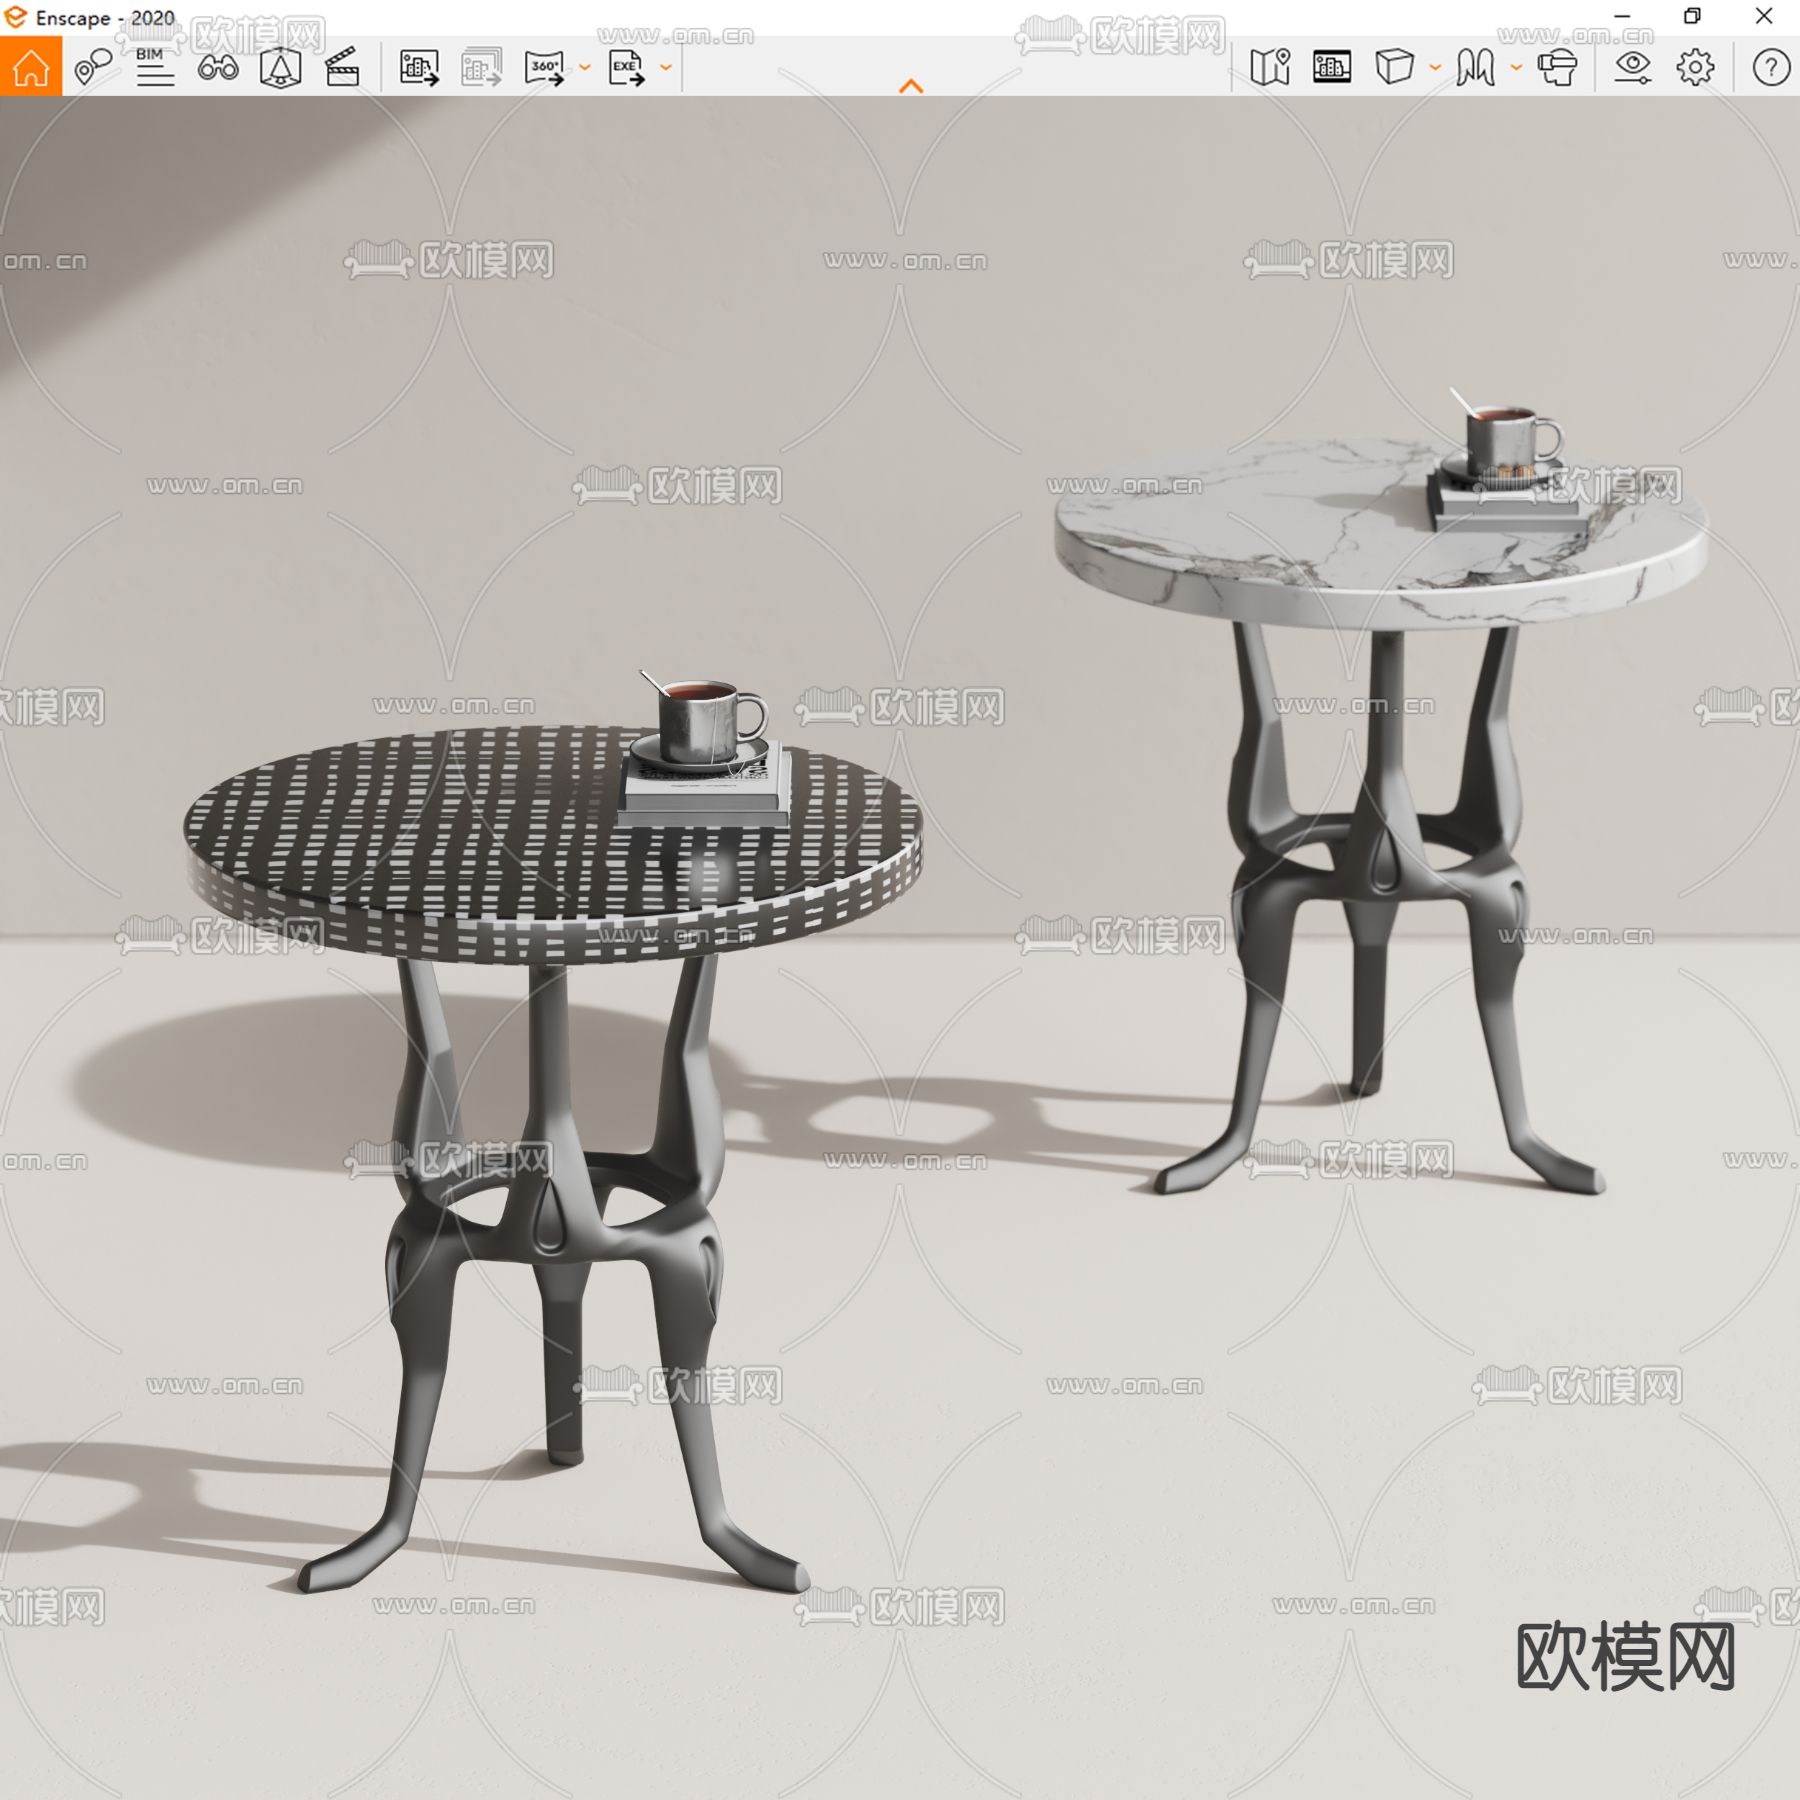Close the Enscape window
This screenshot has height=1800, width=1800.
click(1764, 16)
